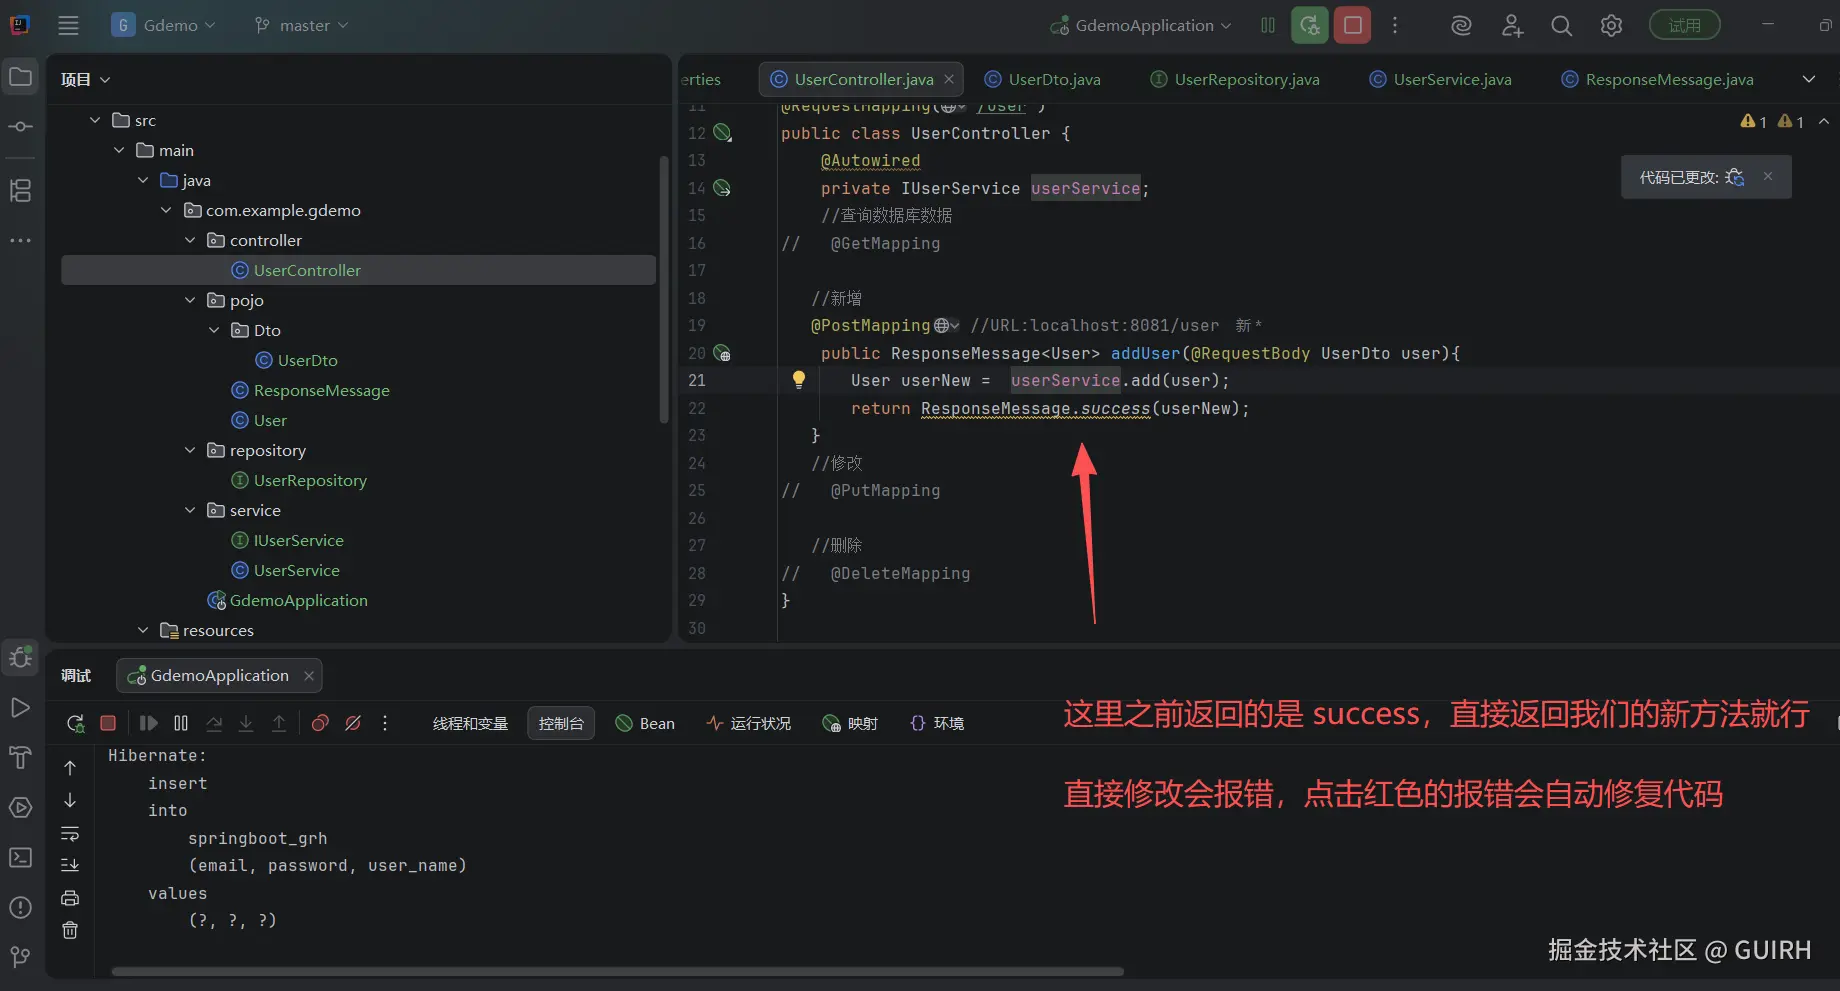Open the Bean debug tab
The width and height of the screenshot is (1840, 991).
click(645, 723)
